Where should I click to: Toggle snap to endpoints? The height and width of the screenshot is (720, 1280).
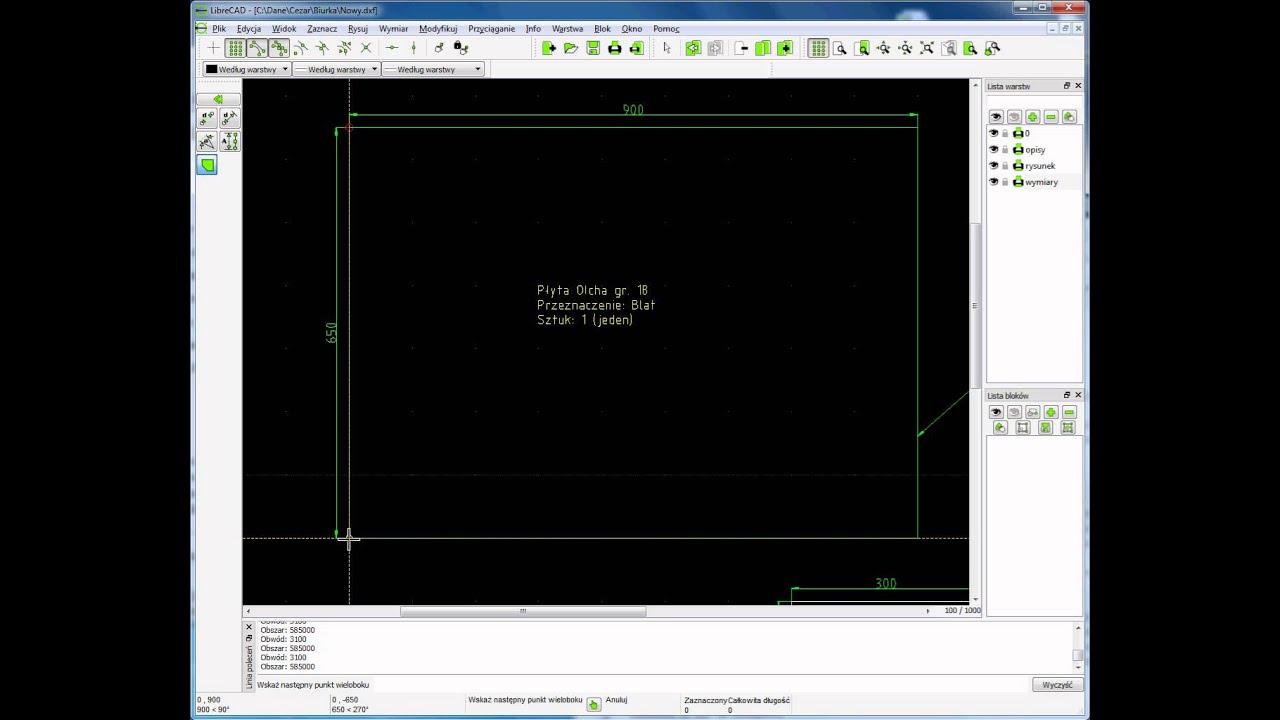tap(257, 48)
